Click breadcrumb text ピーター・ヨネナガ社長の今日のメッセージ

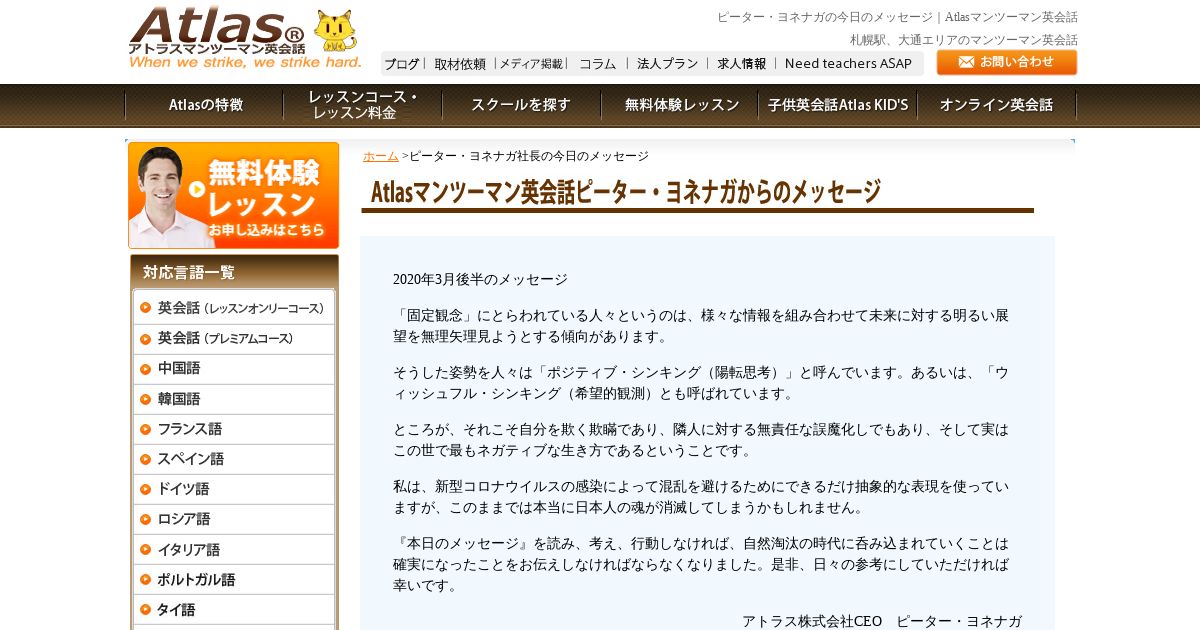[x=529, y=156]
